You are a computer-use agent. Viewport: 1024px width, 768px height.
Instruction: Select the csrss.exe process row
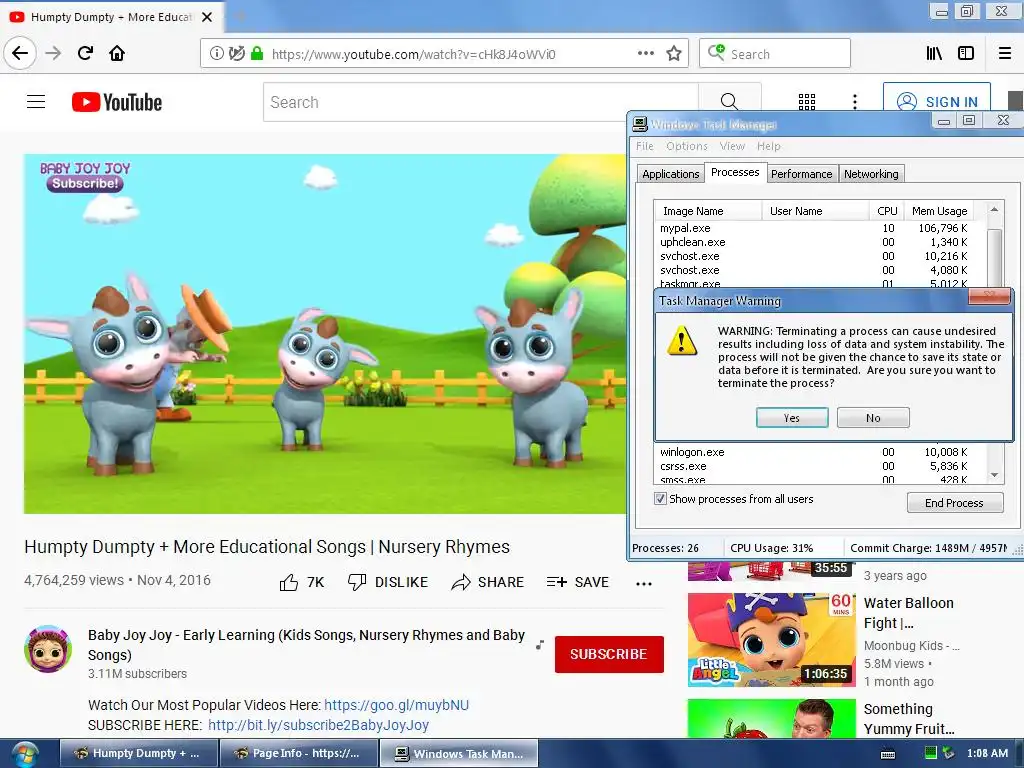(x=814, y=466)
